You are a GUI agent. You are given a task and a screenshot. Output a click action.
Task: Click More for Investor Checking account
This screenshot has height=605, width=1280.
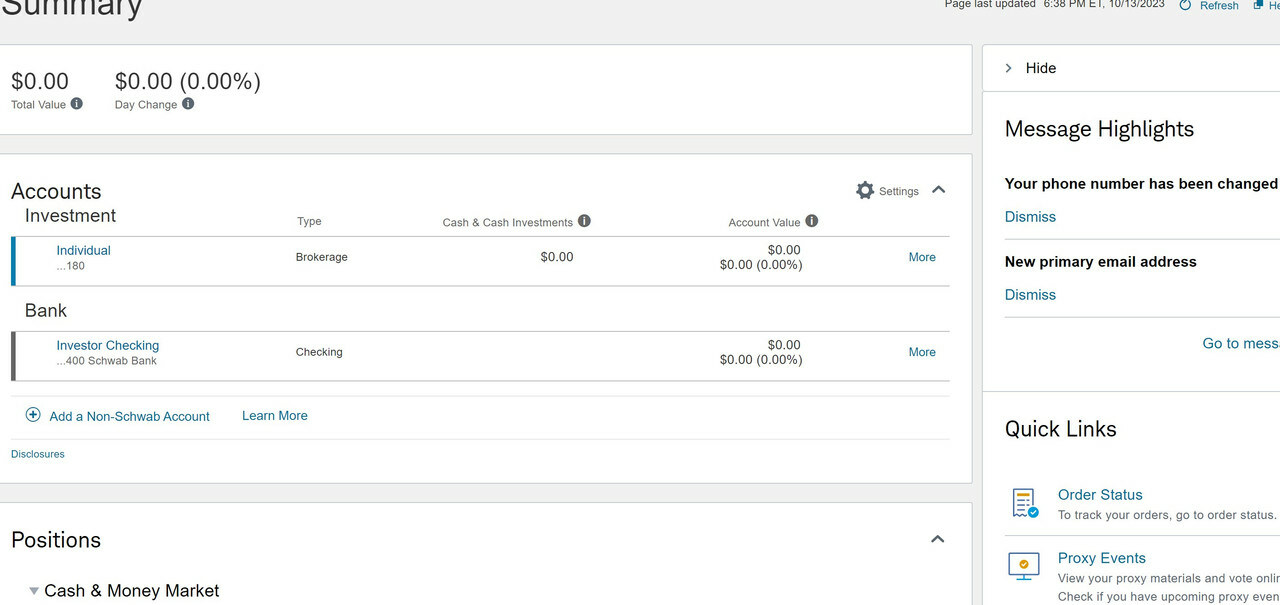point(922,352)
